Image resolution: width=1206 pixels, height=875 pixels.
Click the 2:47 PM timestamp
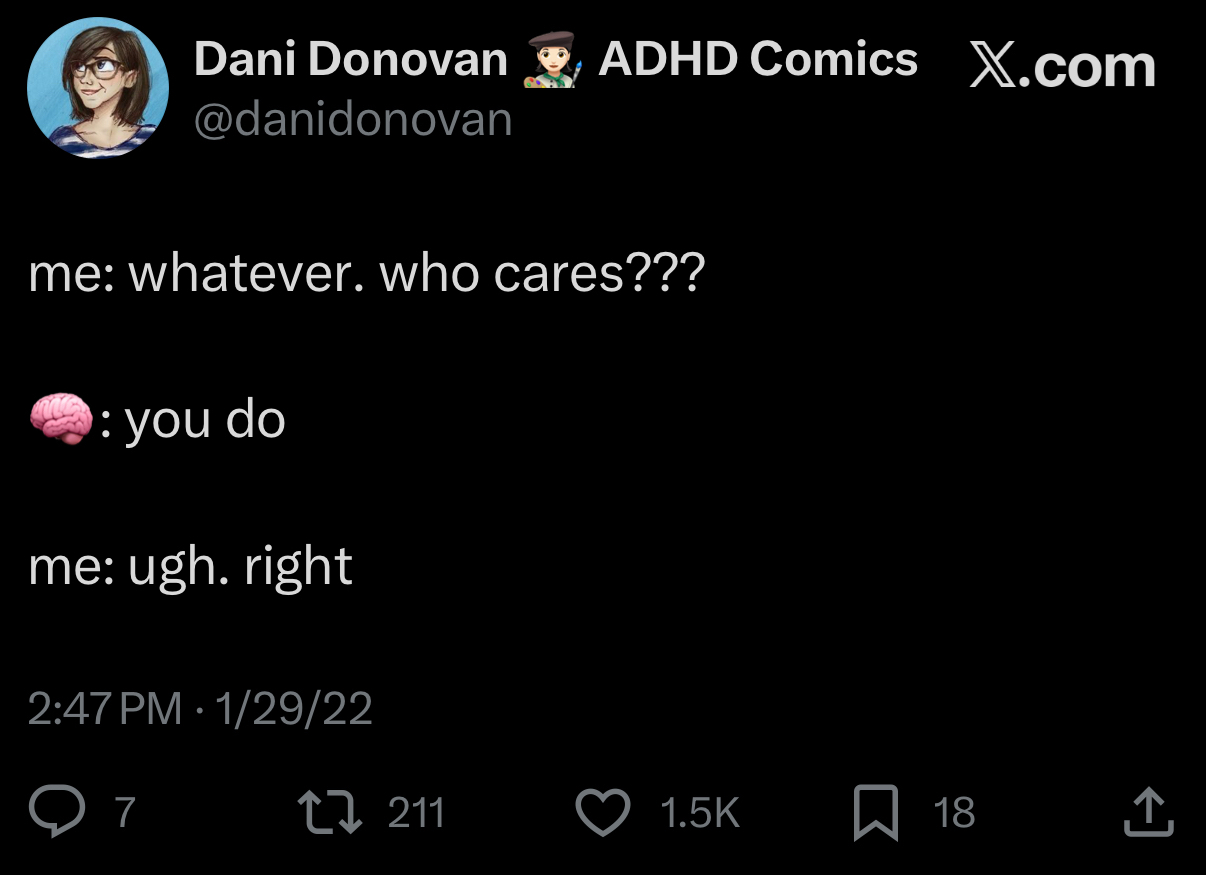click(x=105, y=709)
